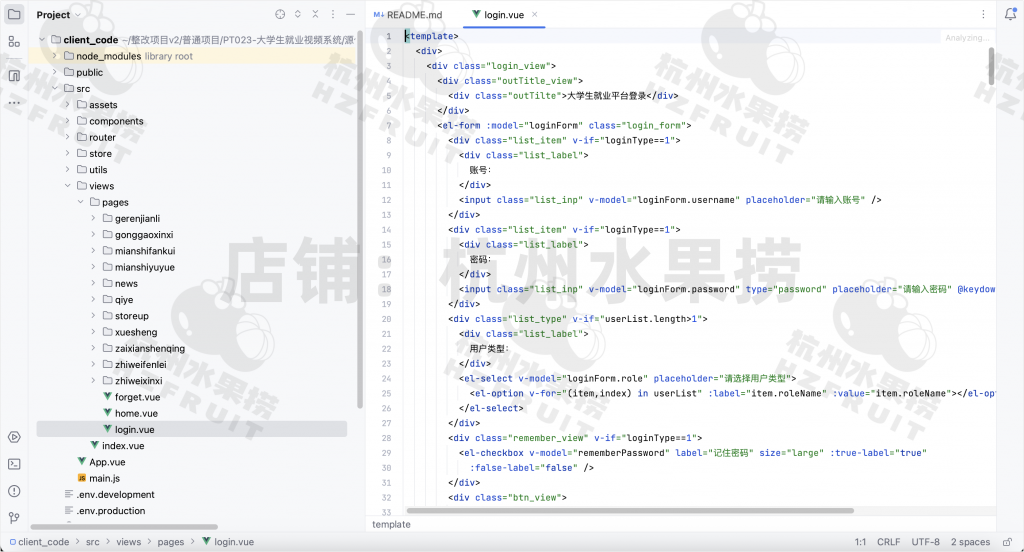1024x552 pixels.
Task: Toggle read-only lock icon in status bar
Action: [x=1008, y=542]
